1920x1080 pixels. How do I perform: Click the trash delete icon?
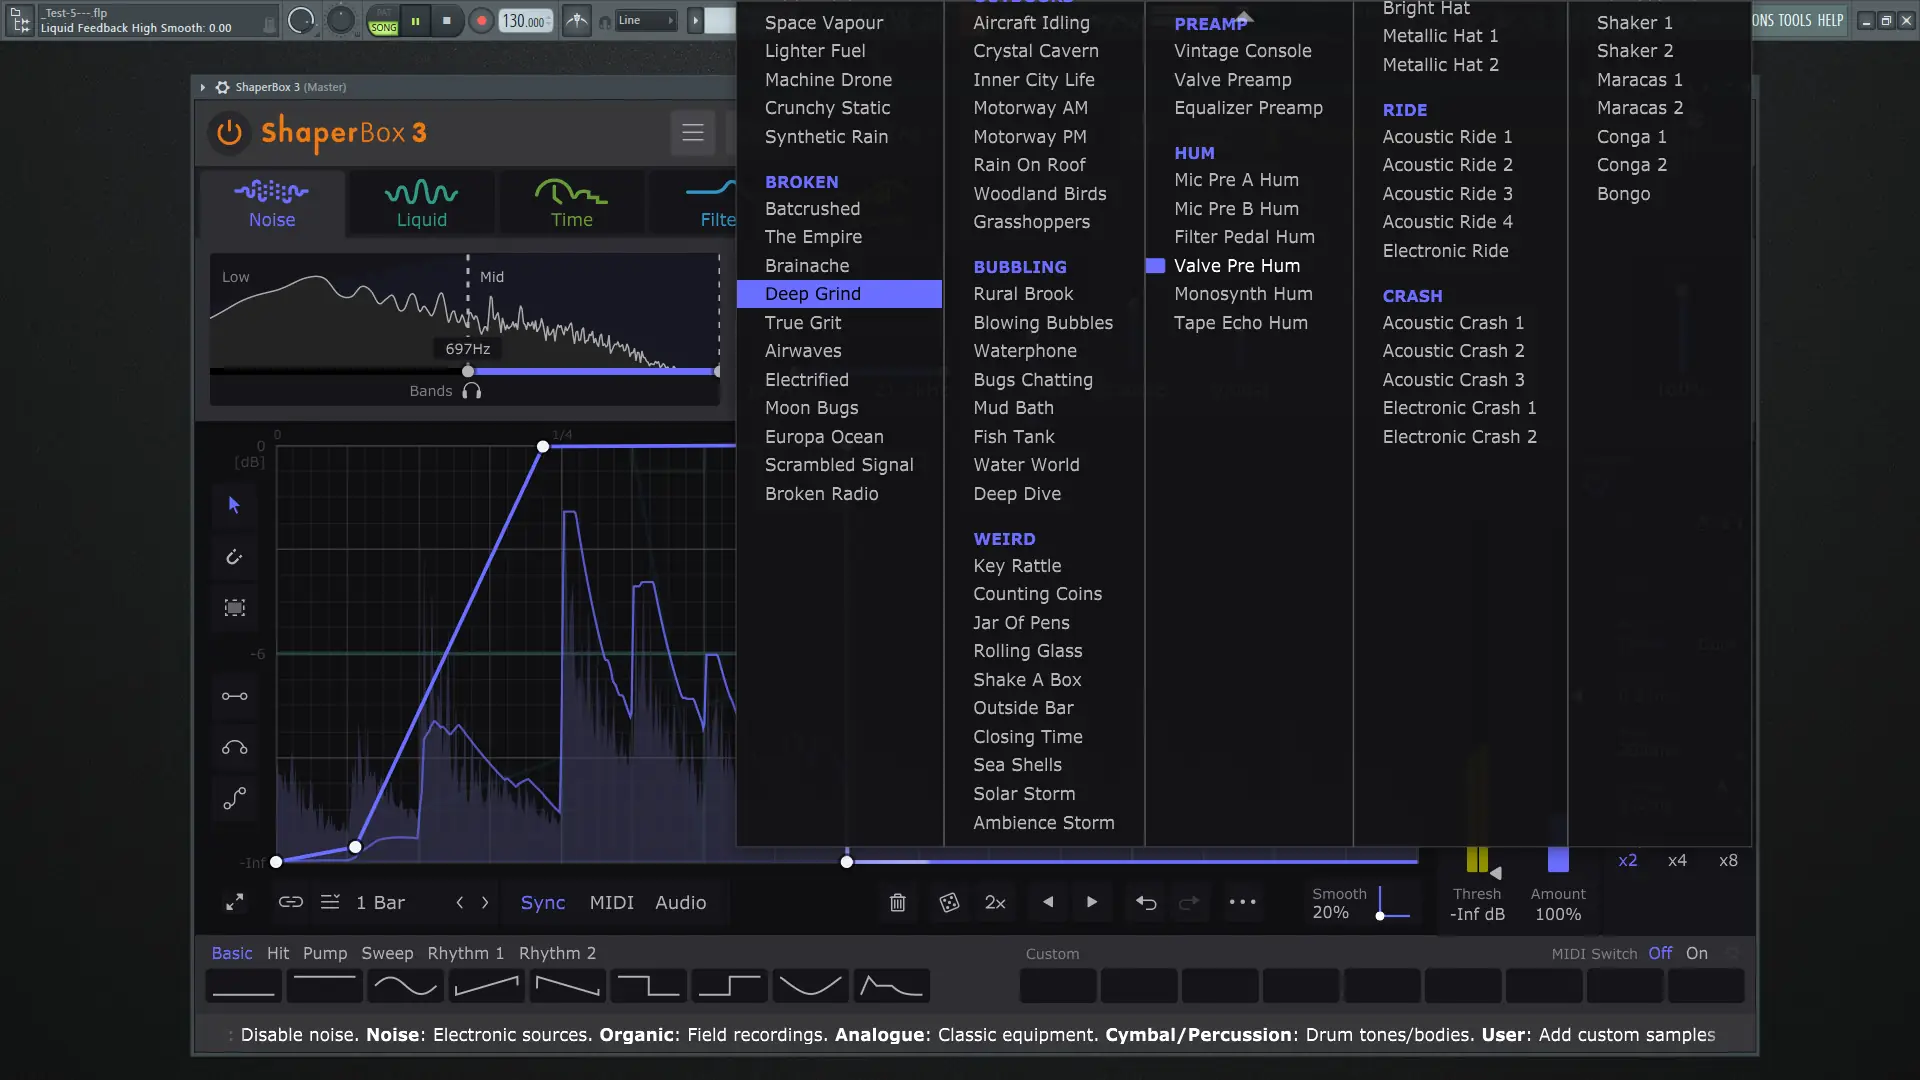(x=897, y=902)
